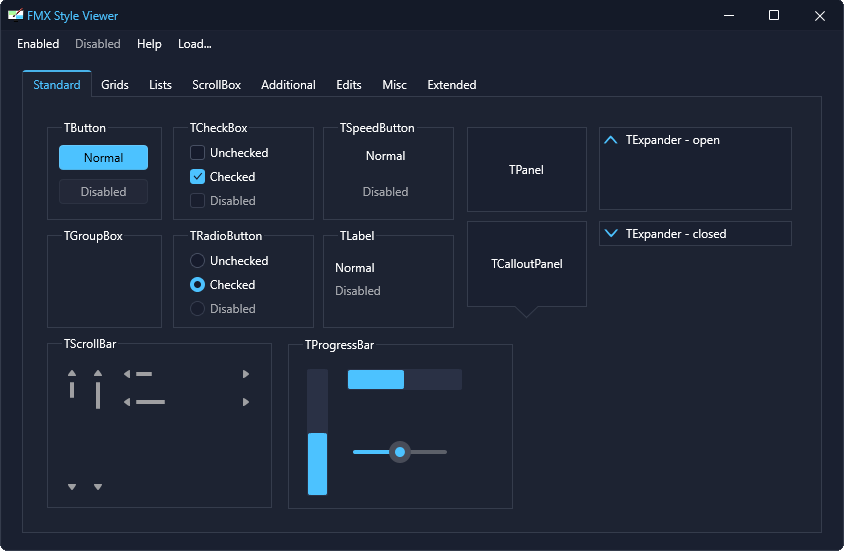The height and width of the screenshot is (551, 844).
Task: Click the blue Normal TButton
Action: [x=103, y=158]
